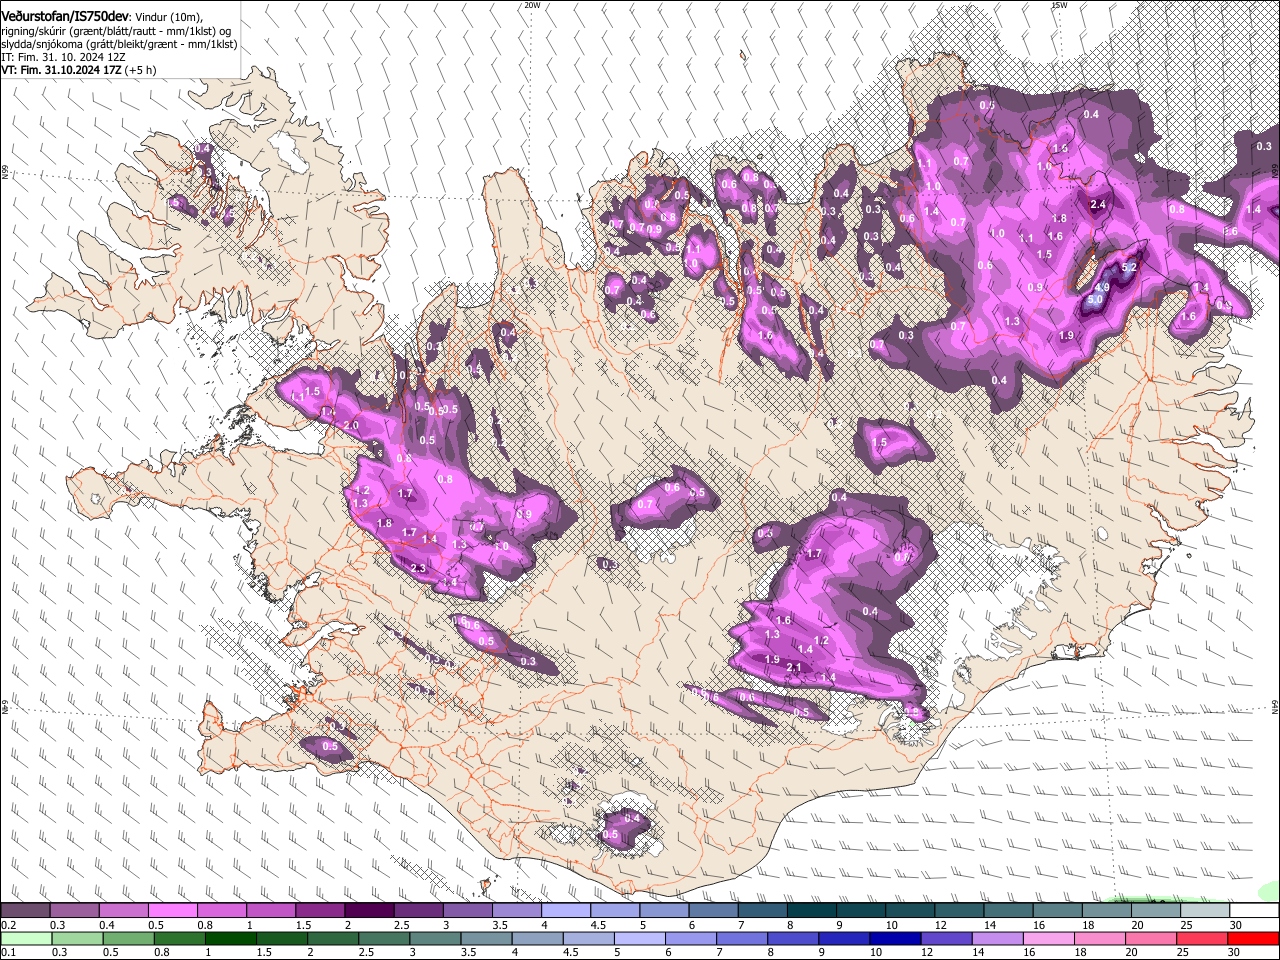Screen dimensions: 1280x960
Task: Click lower legend swatch between 3 and 3.5
Action: pyautogui.click(x=435, y=939)
